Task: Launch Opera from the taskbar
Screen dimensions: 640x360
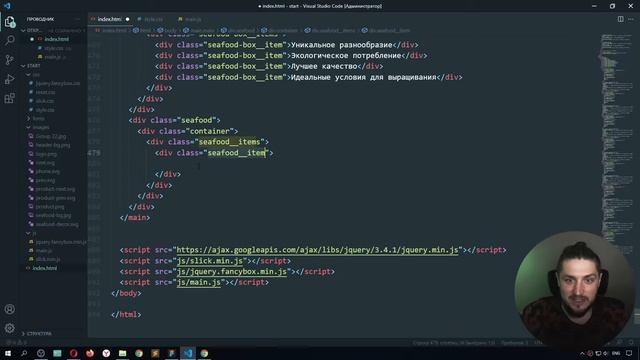Action: [x=73, y=353]
